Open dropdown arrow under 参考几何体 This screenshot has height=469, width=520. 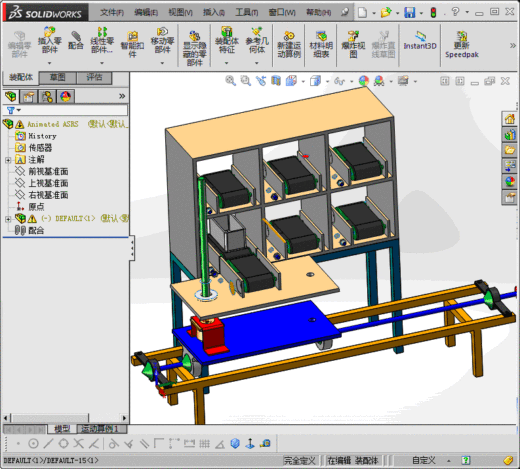pyautogui.click(x=257, y=63)
